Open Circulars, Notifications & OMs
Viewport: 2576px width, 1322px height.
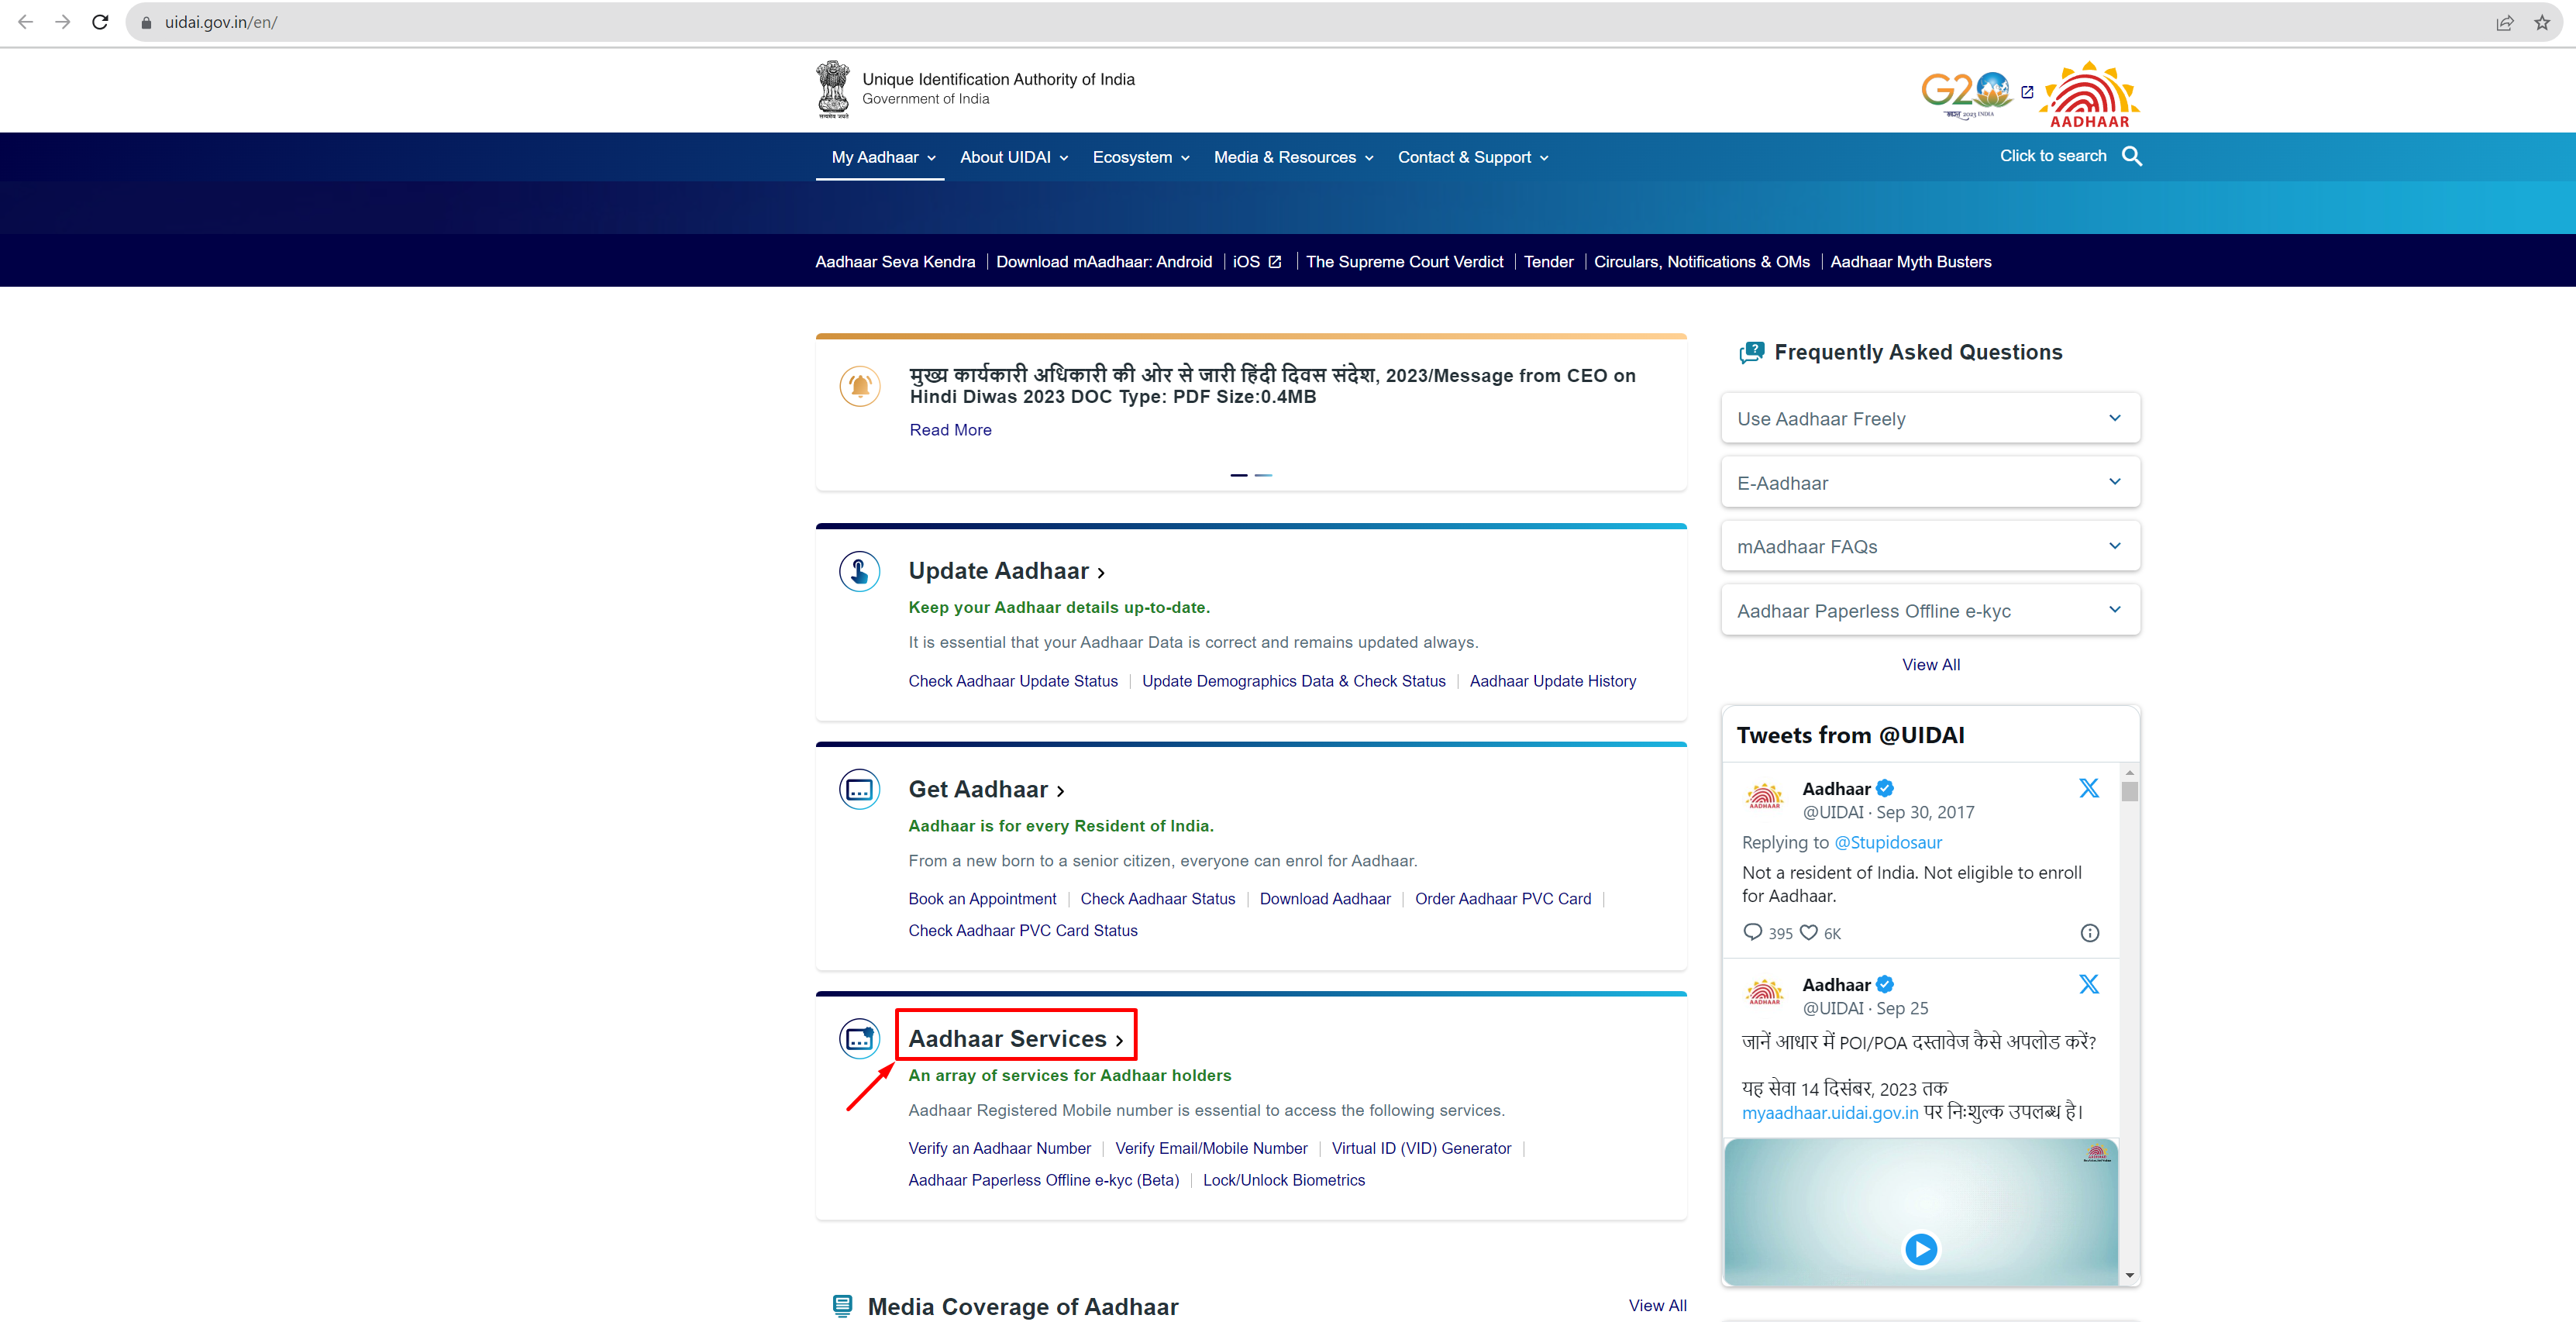(x=1702, y=262)
